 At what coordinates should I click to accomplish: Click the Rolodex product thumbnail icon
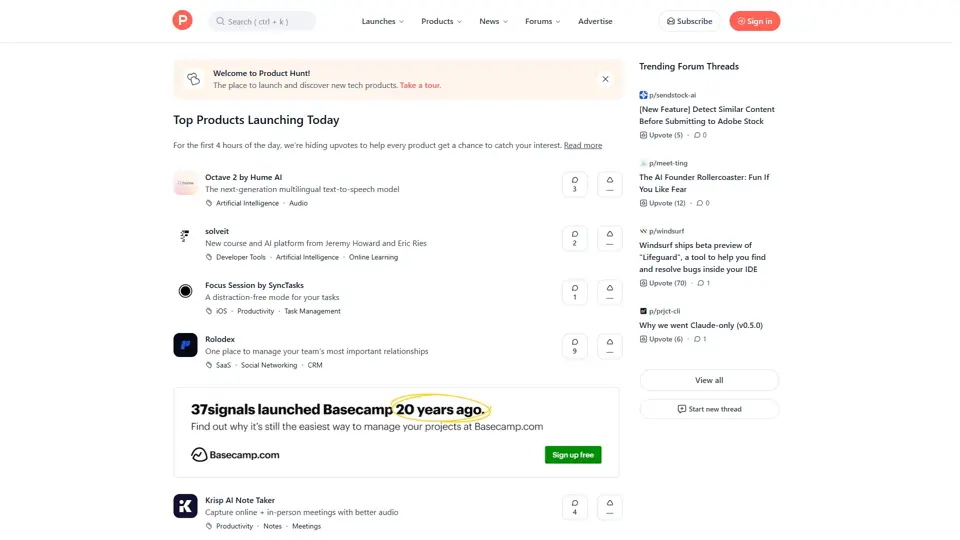tap(185, 345)
